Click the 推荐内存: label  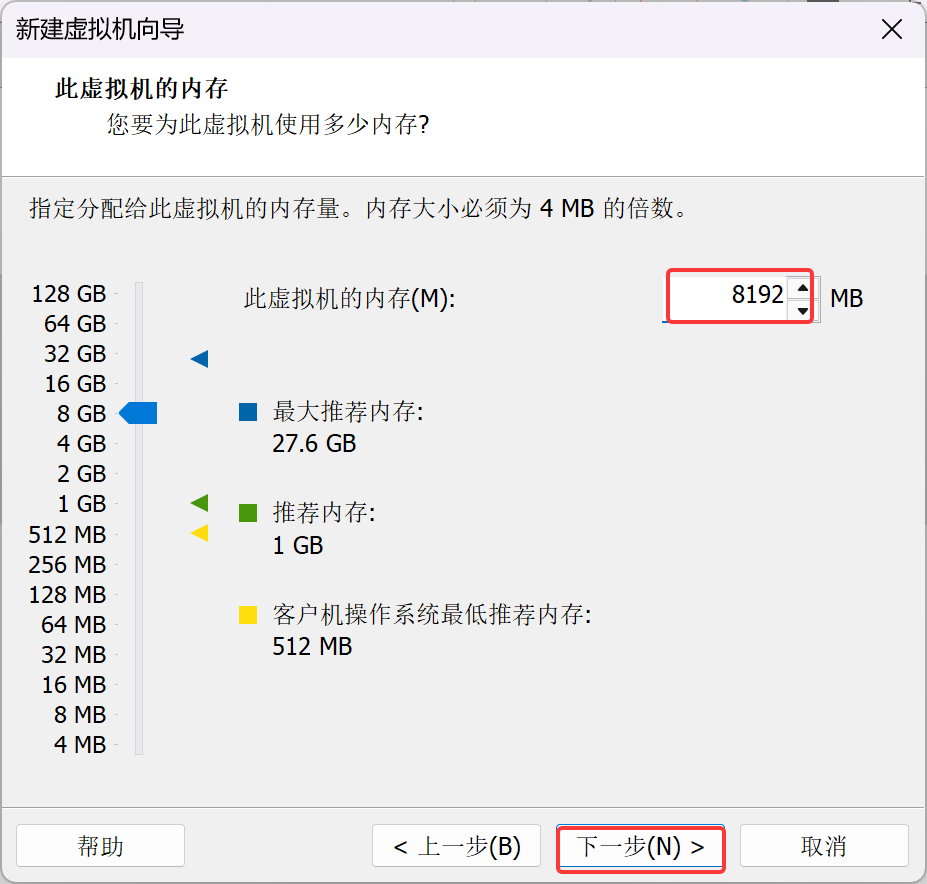324,513
